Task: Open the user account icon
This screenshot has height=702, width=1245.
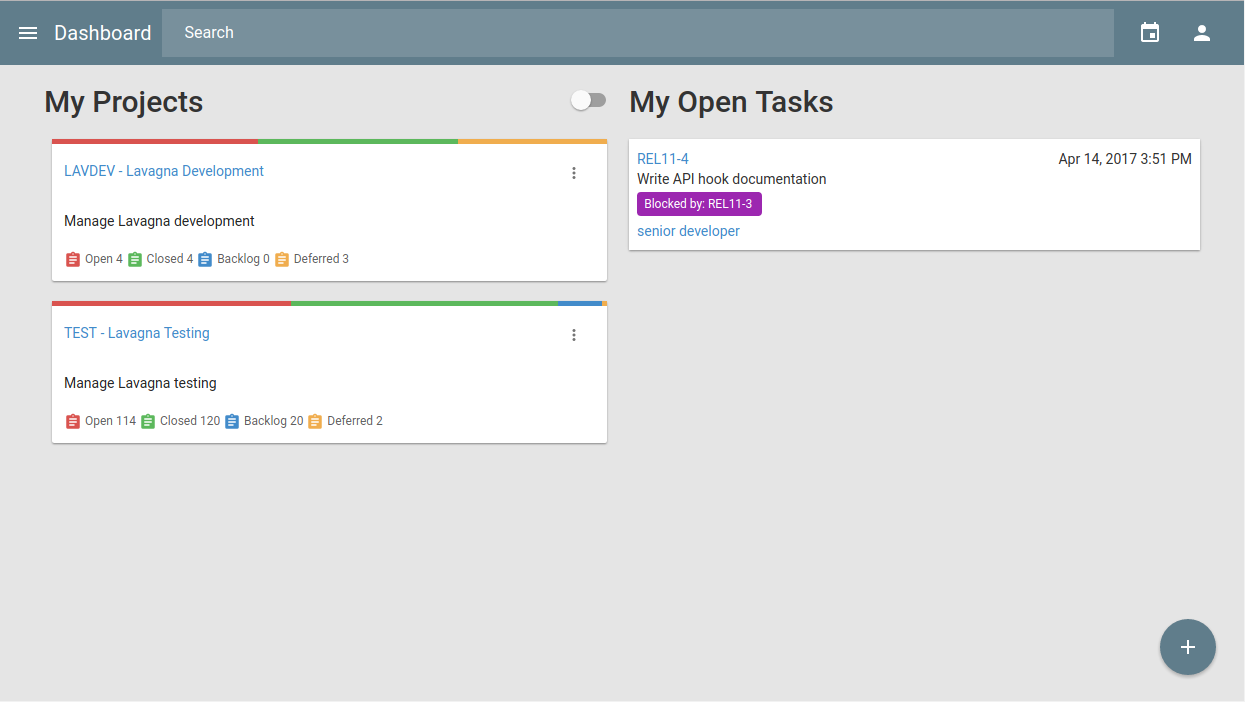Action: [x=1202, y=33]
